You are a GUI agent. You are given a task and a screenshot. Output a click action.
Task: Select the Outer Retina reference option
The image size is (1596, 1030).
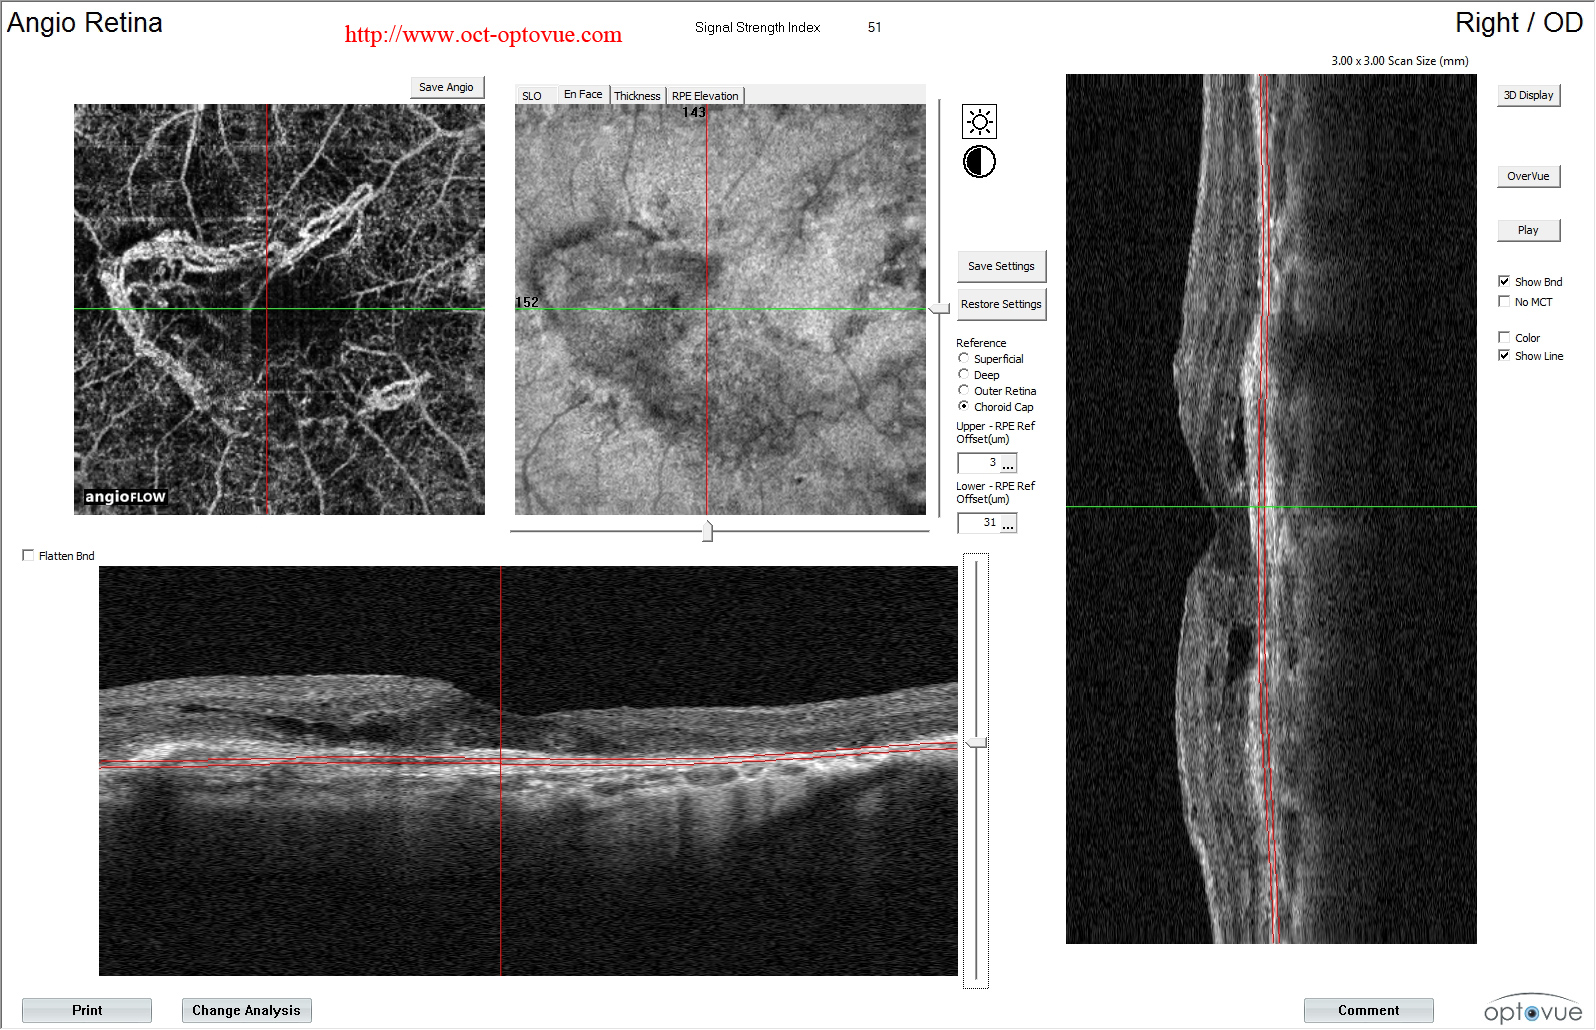(964, 390)
